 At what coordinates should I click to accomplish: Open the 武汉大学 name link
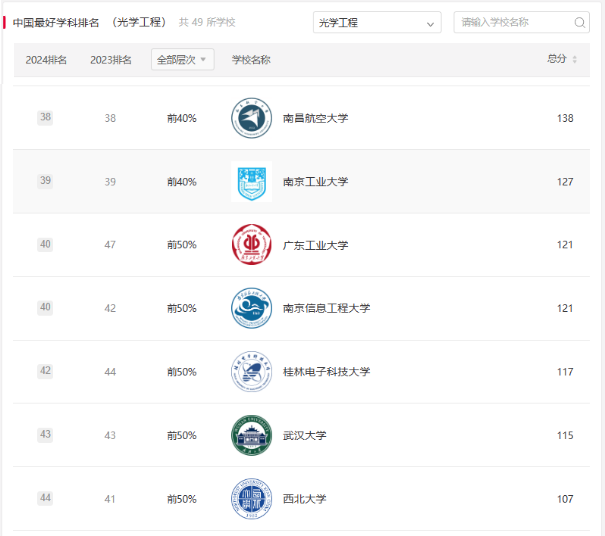[304, 435]
